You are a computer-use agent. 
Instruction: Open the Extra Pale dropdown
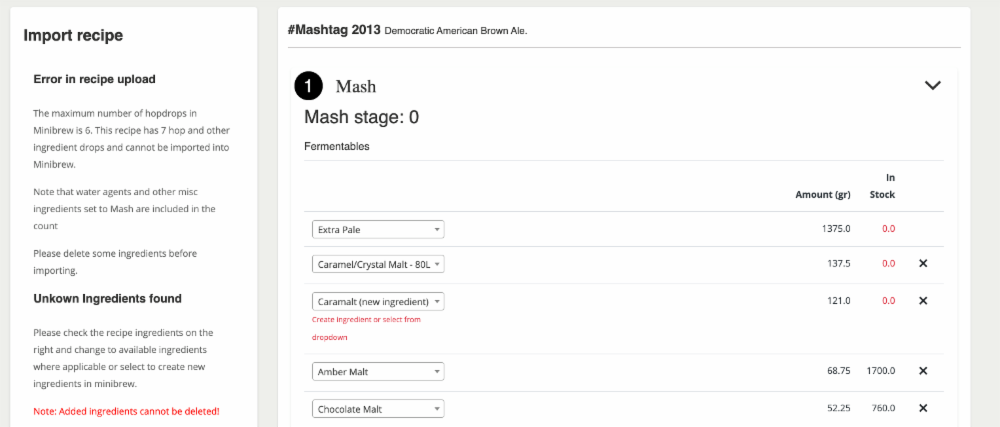(x=378, y=229)
